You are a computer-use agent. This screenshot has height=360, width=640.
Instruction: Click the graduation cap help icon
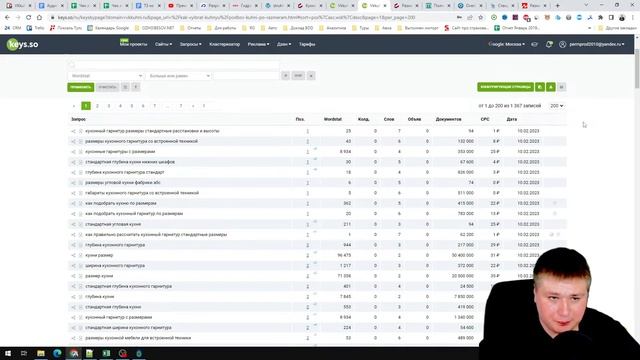click(x=534, y=44)
